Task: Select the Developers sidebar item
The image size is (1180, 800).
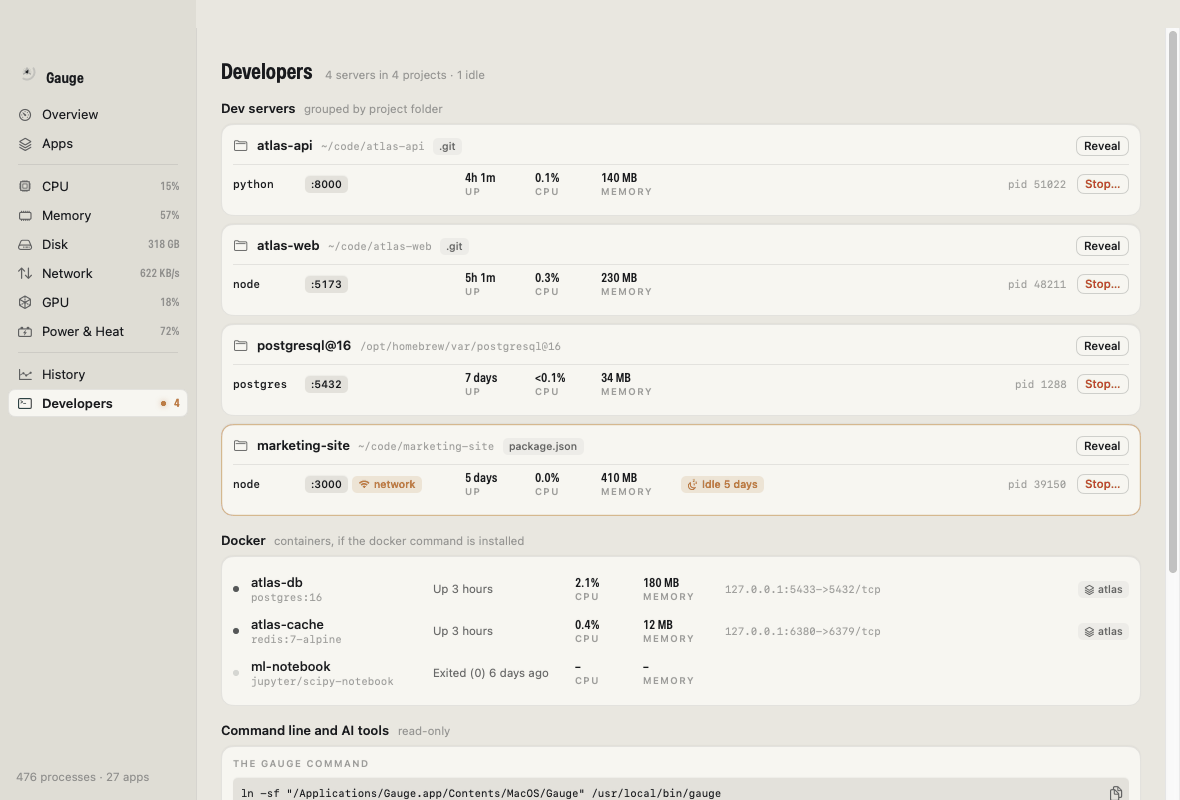Action: coord(98,403)
